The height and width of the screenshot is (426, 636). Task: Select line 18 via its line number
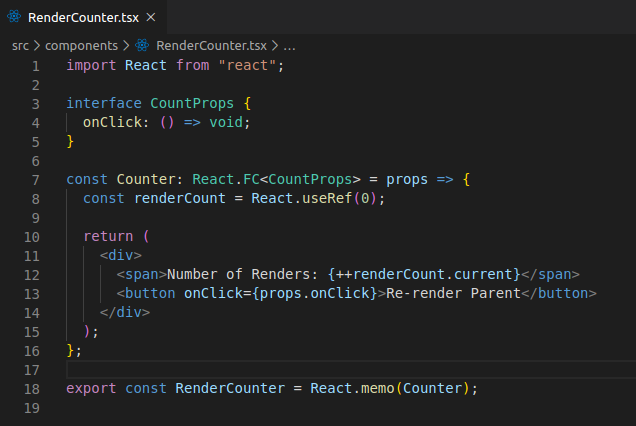click(33, 388)
